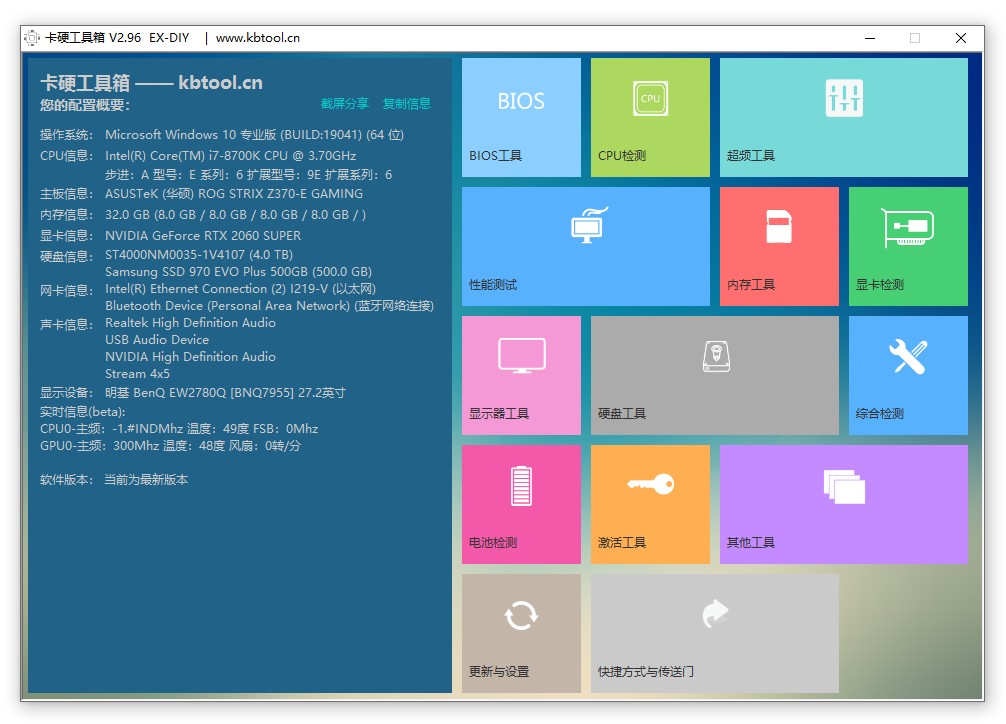
Task: Minimize the 卡硬工具箱 window
Action: pyautogui.click(x=870, y=38)
